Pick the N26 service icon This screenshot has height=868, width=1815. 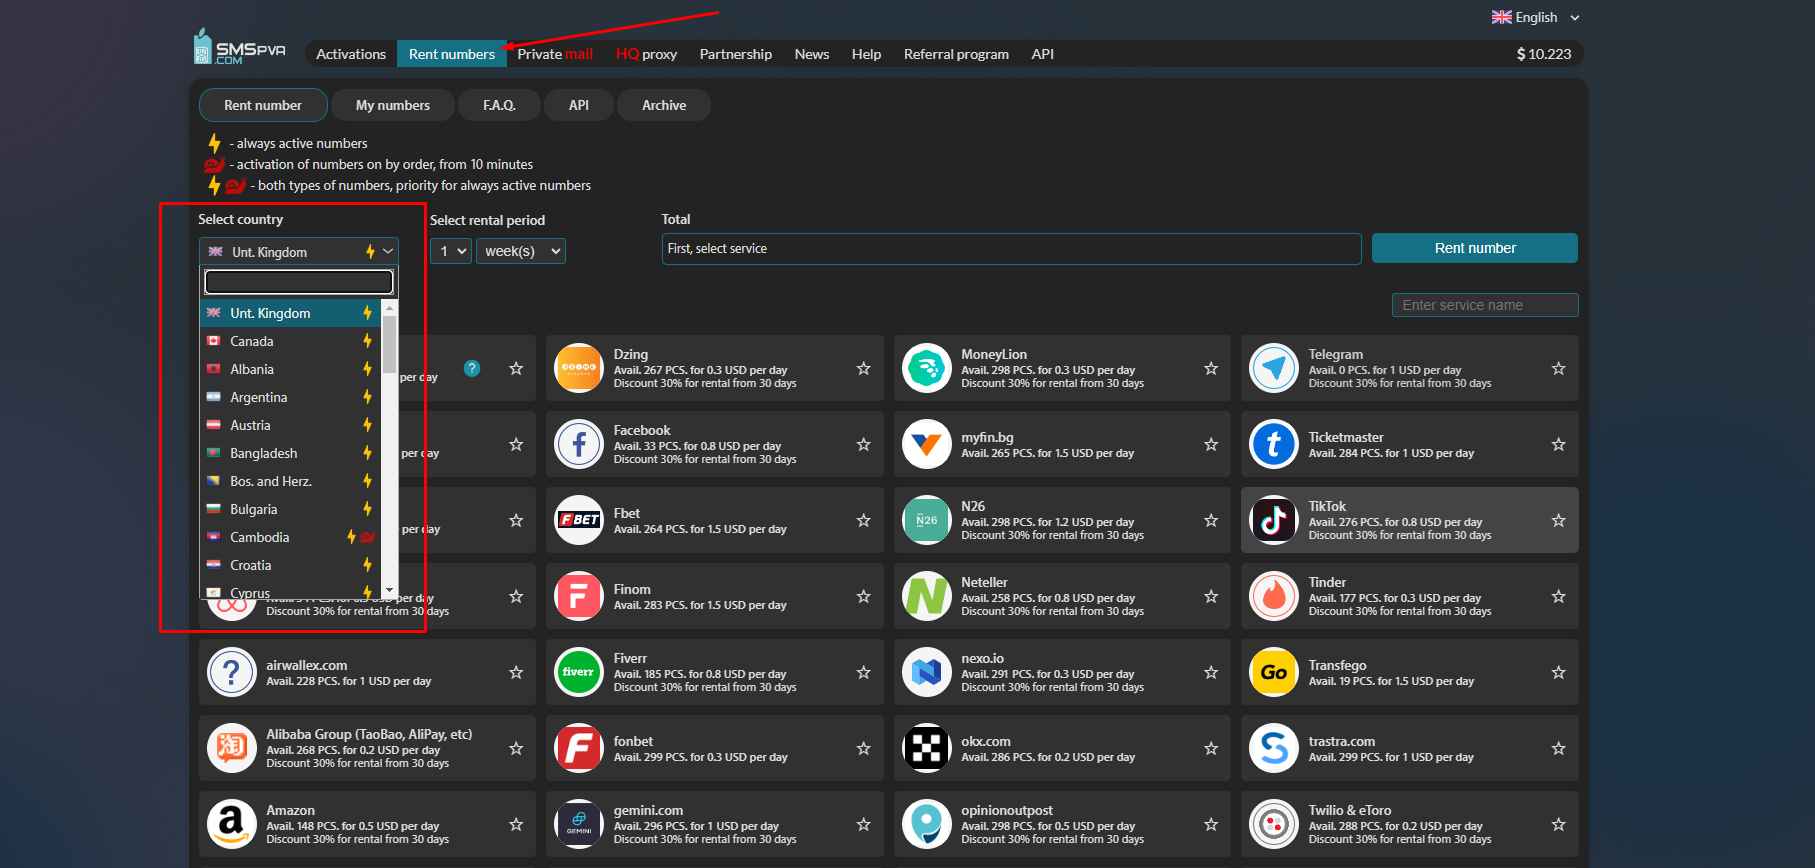coord(927,520)
